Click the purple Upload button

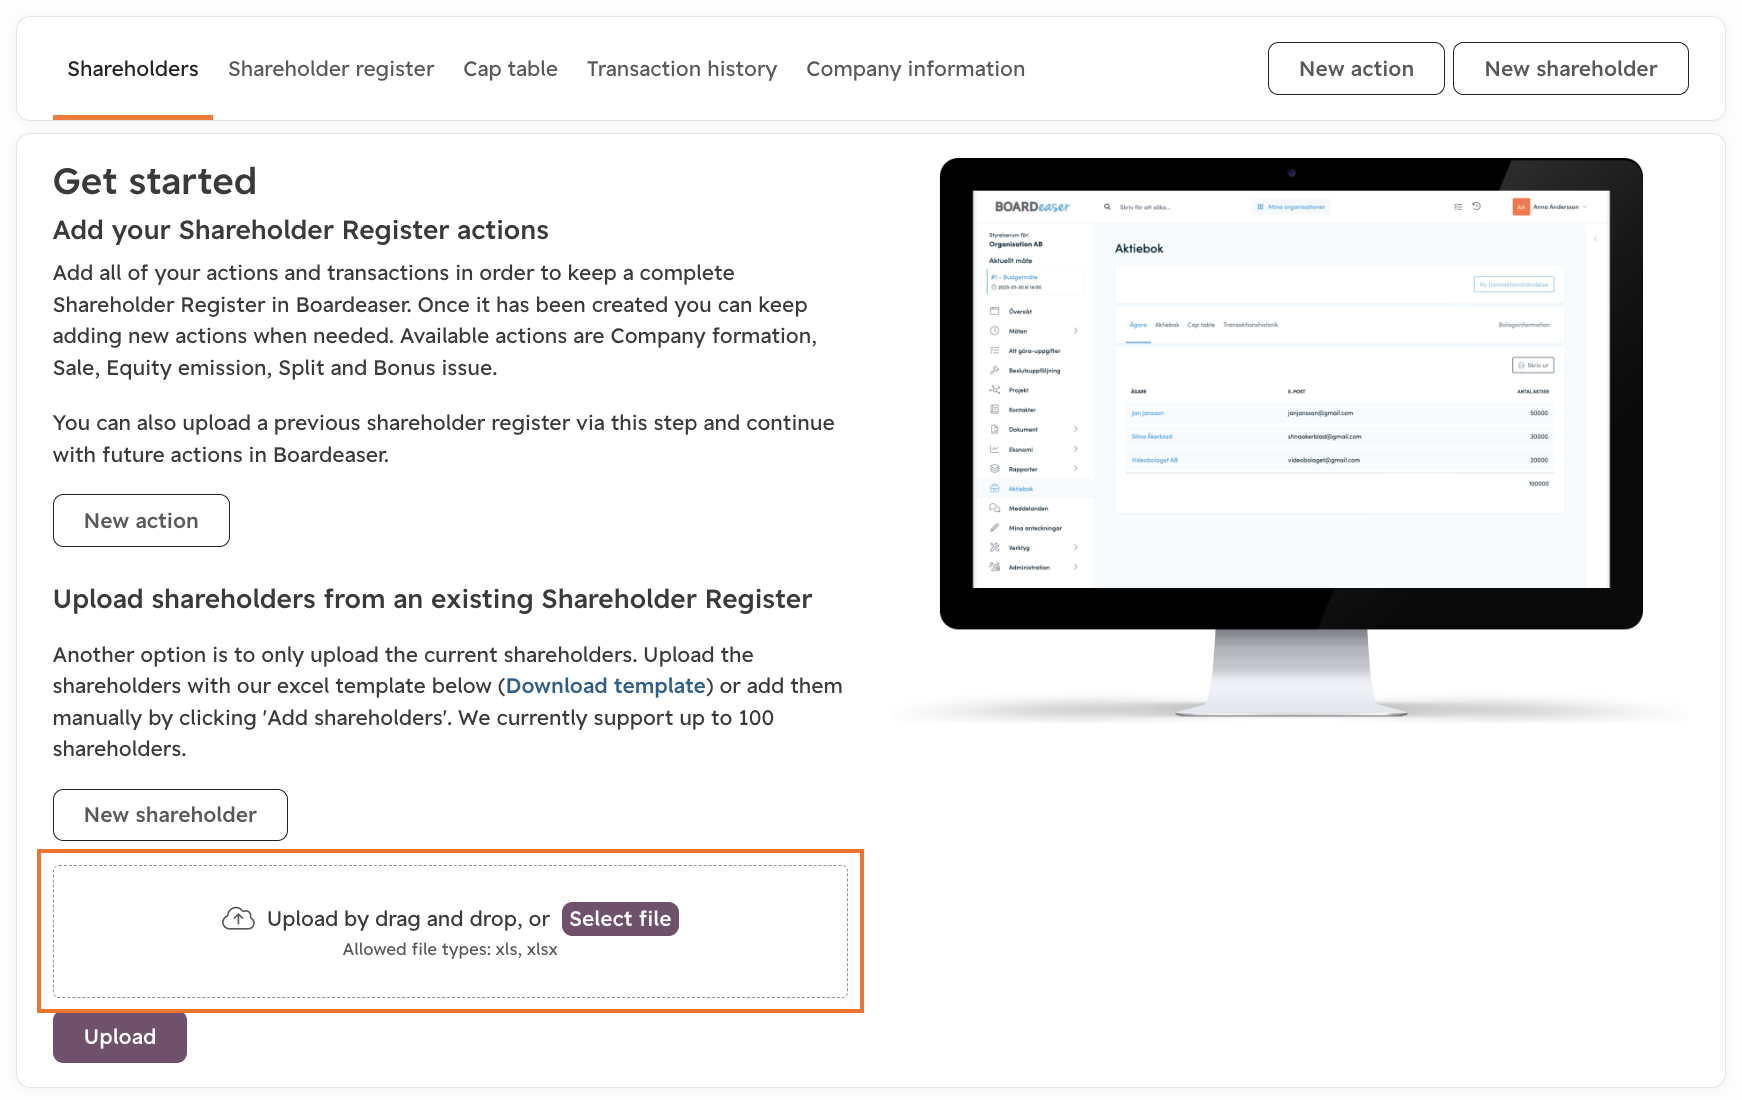click(120, 1036)
